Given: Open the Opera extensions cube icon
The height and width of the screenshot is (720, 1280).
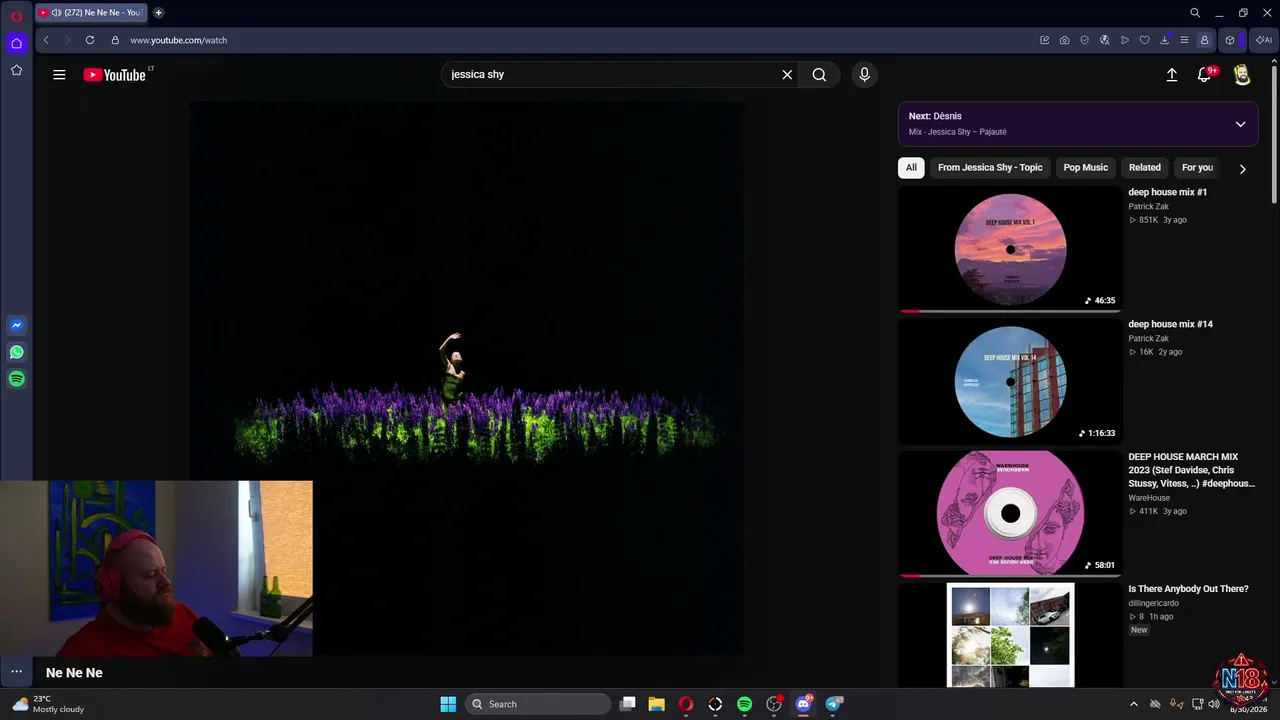Looking at the screenshot, I should (x=1230, y=40).
